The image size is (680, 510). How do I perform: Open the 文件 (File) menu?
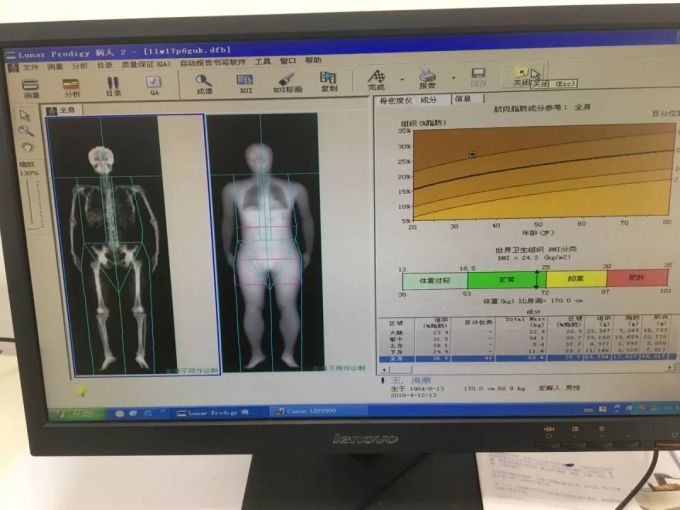tap(30, 67)
